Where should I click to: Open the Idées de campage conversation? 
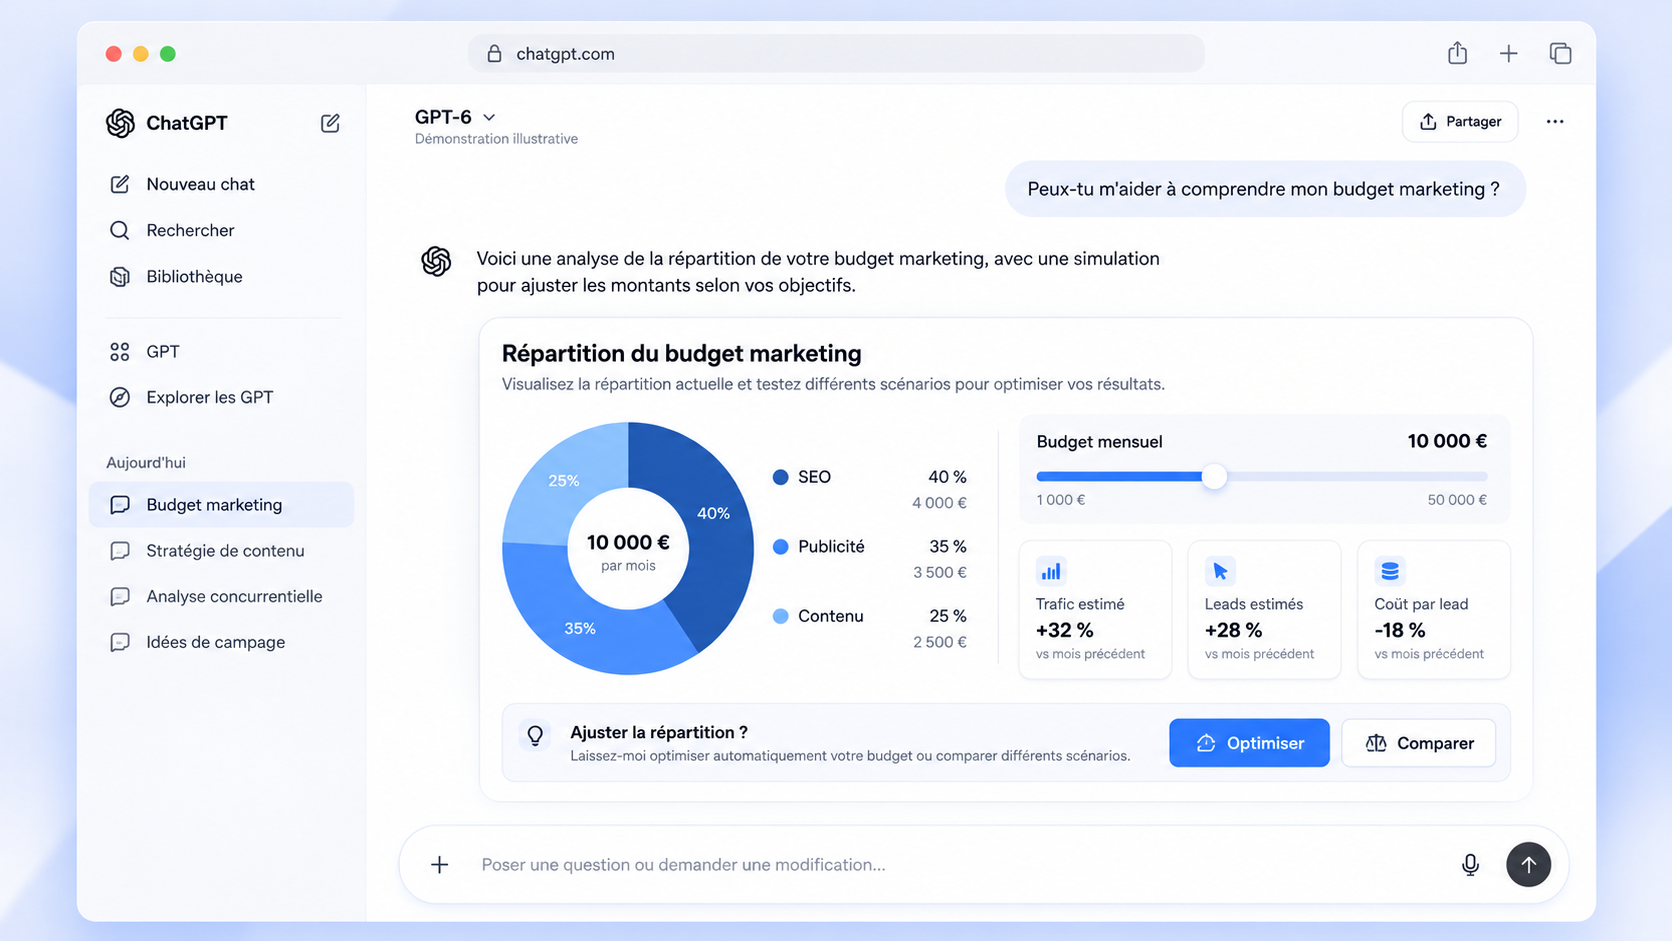click(221, 642)
